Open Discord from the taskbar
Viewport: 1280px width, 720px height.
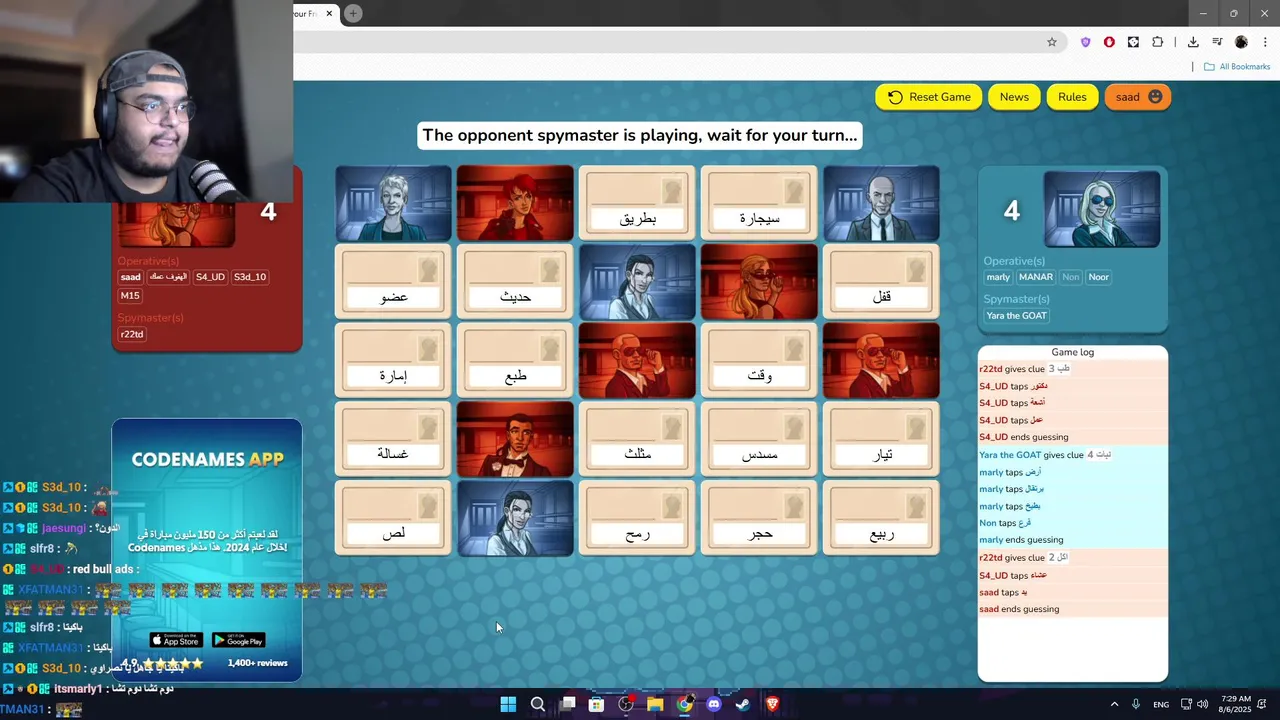pyautogui.click(x=713, y=704)
